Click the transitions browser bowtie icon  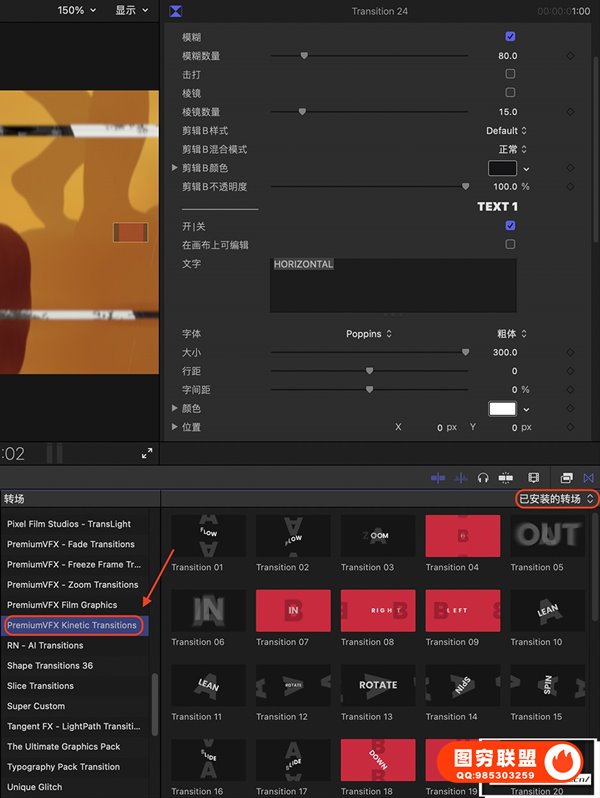click(x=588, y=478)
